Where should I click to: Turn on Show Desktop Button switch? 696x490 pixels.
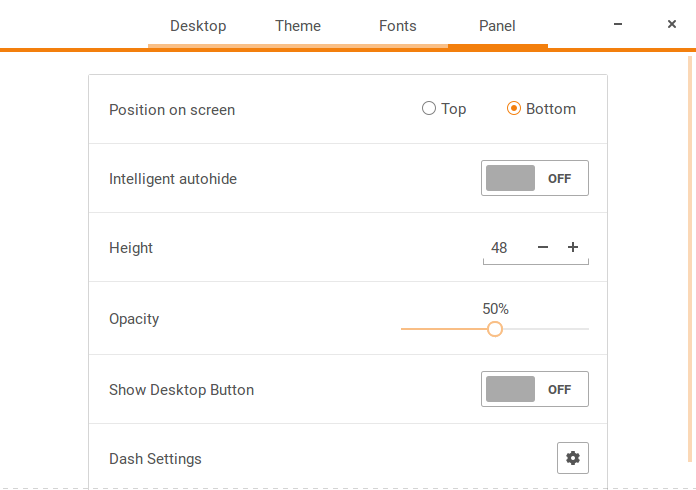535,389
